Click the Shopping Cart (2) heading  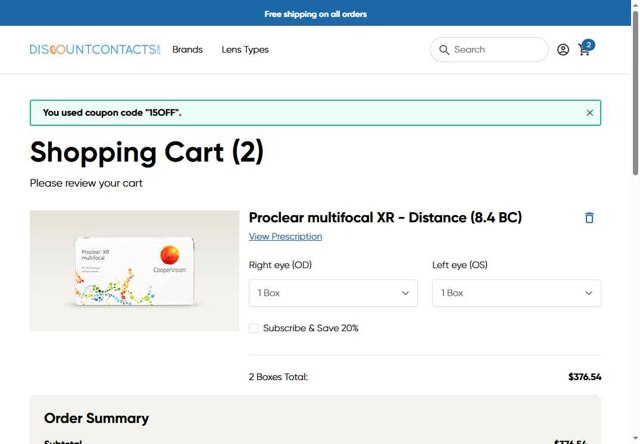147,152
